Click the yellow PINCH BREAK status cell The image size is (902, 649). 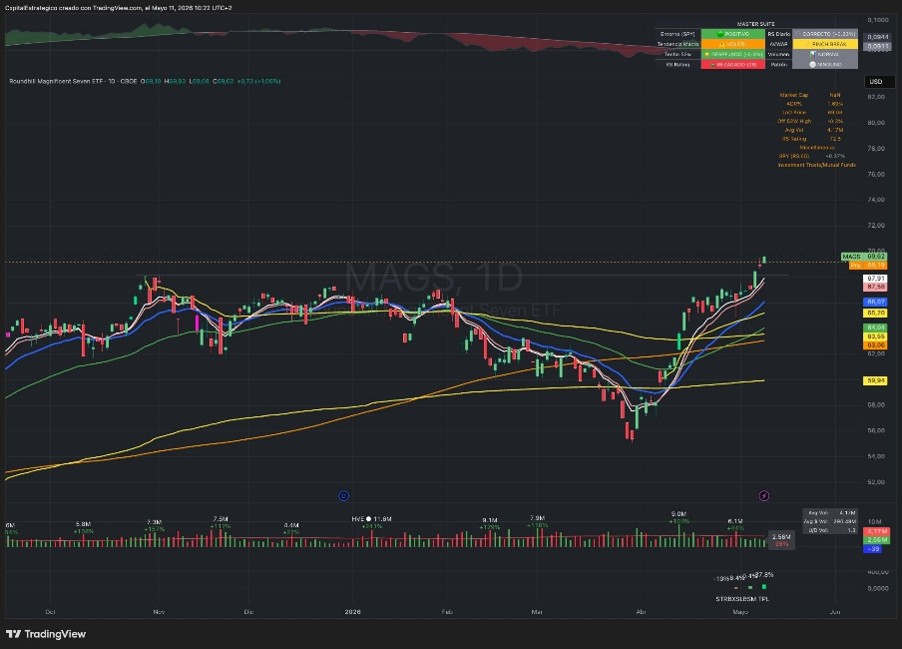point(825,44)
